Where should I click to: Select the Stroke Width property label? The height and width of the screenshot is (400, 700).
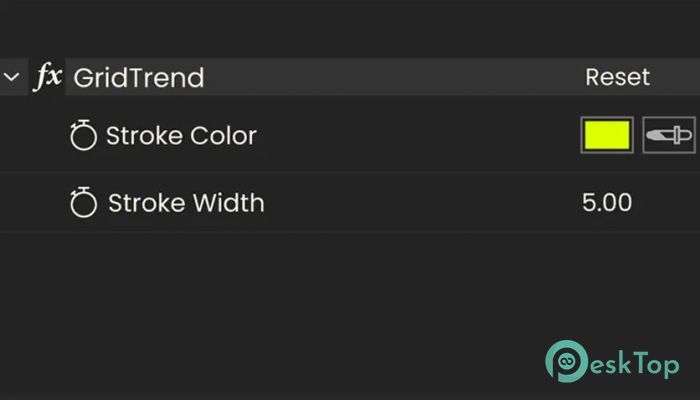pyautogui.click(x=186, y=204)
